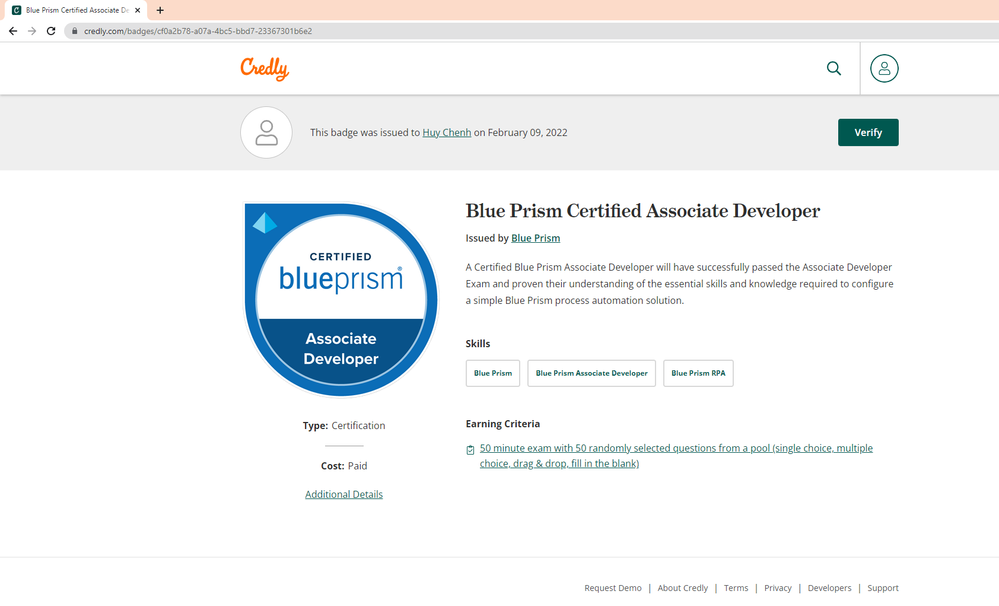Click the Credly logo

[x=264, y=69]
